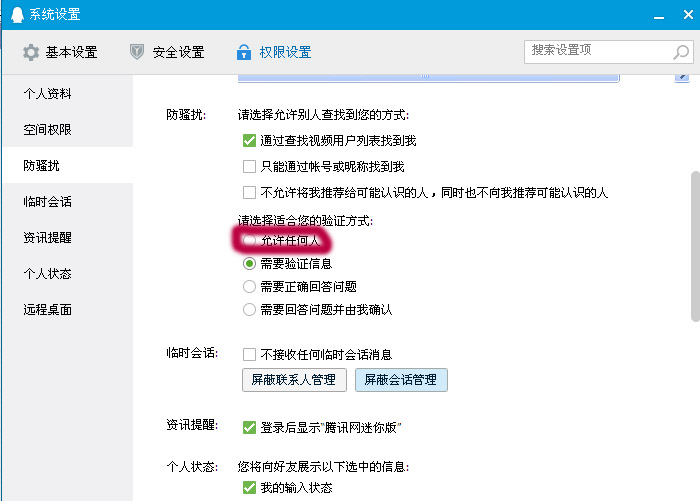Switch to 空间权限 sidebar section

(x=48, y=130)
